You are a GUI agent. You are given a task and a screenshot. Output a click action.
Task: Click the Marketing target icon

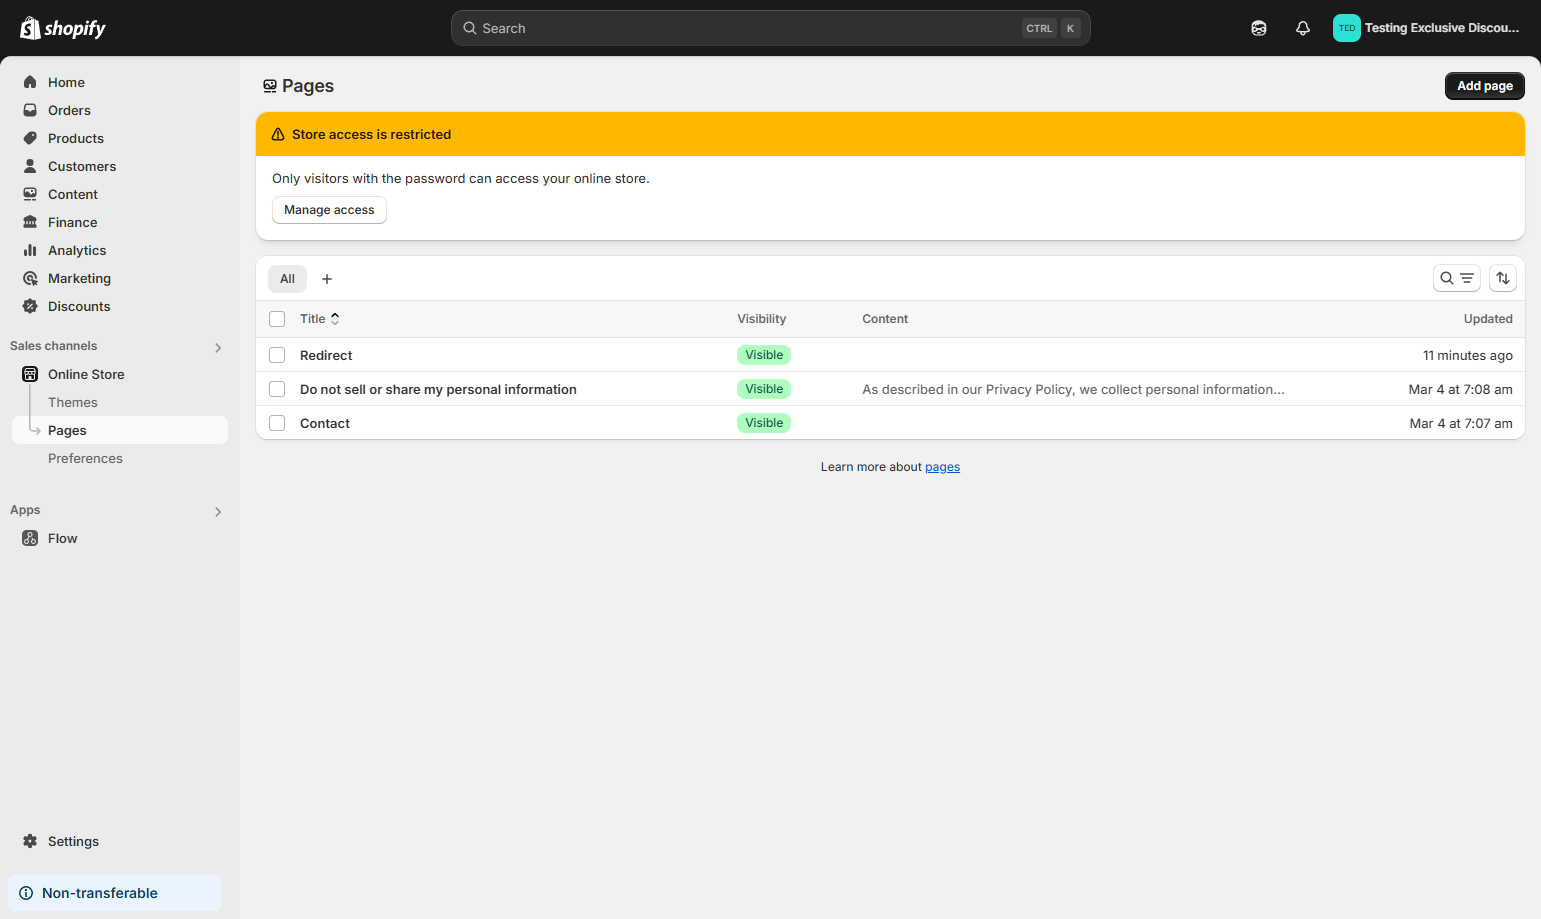coord(30,278)
